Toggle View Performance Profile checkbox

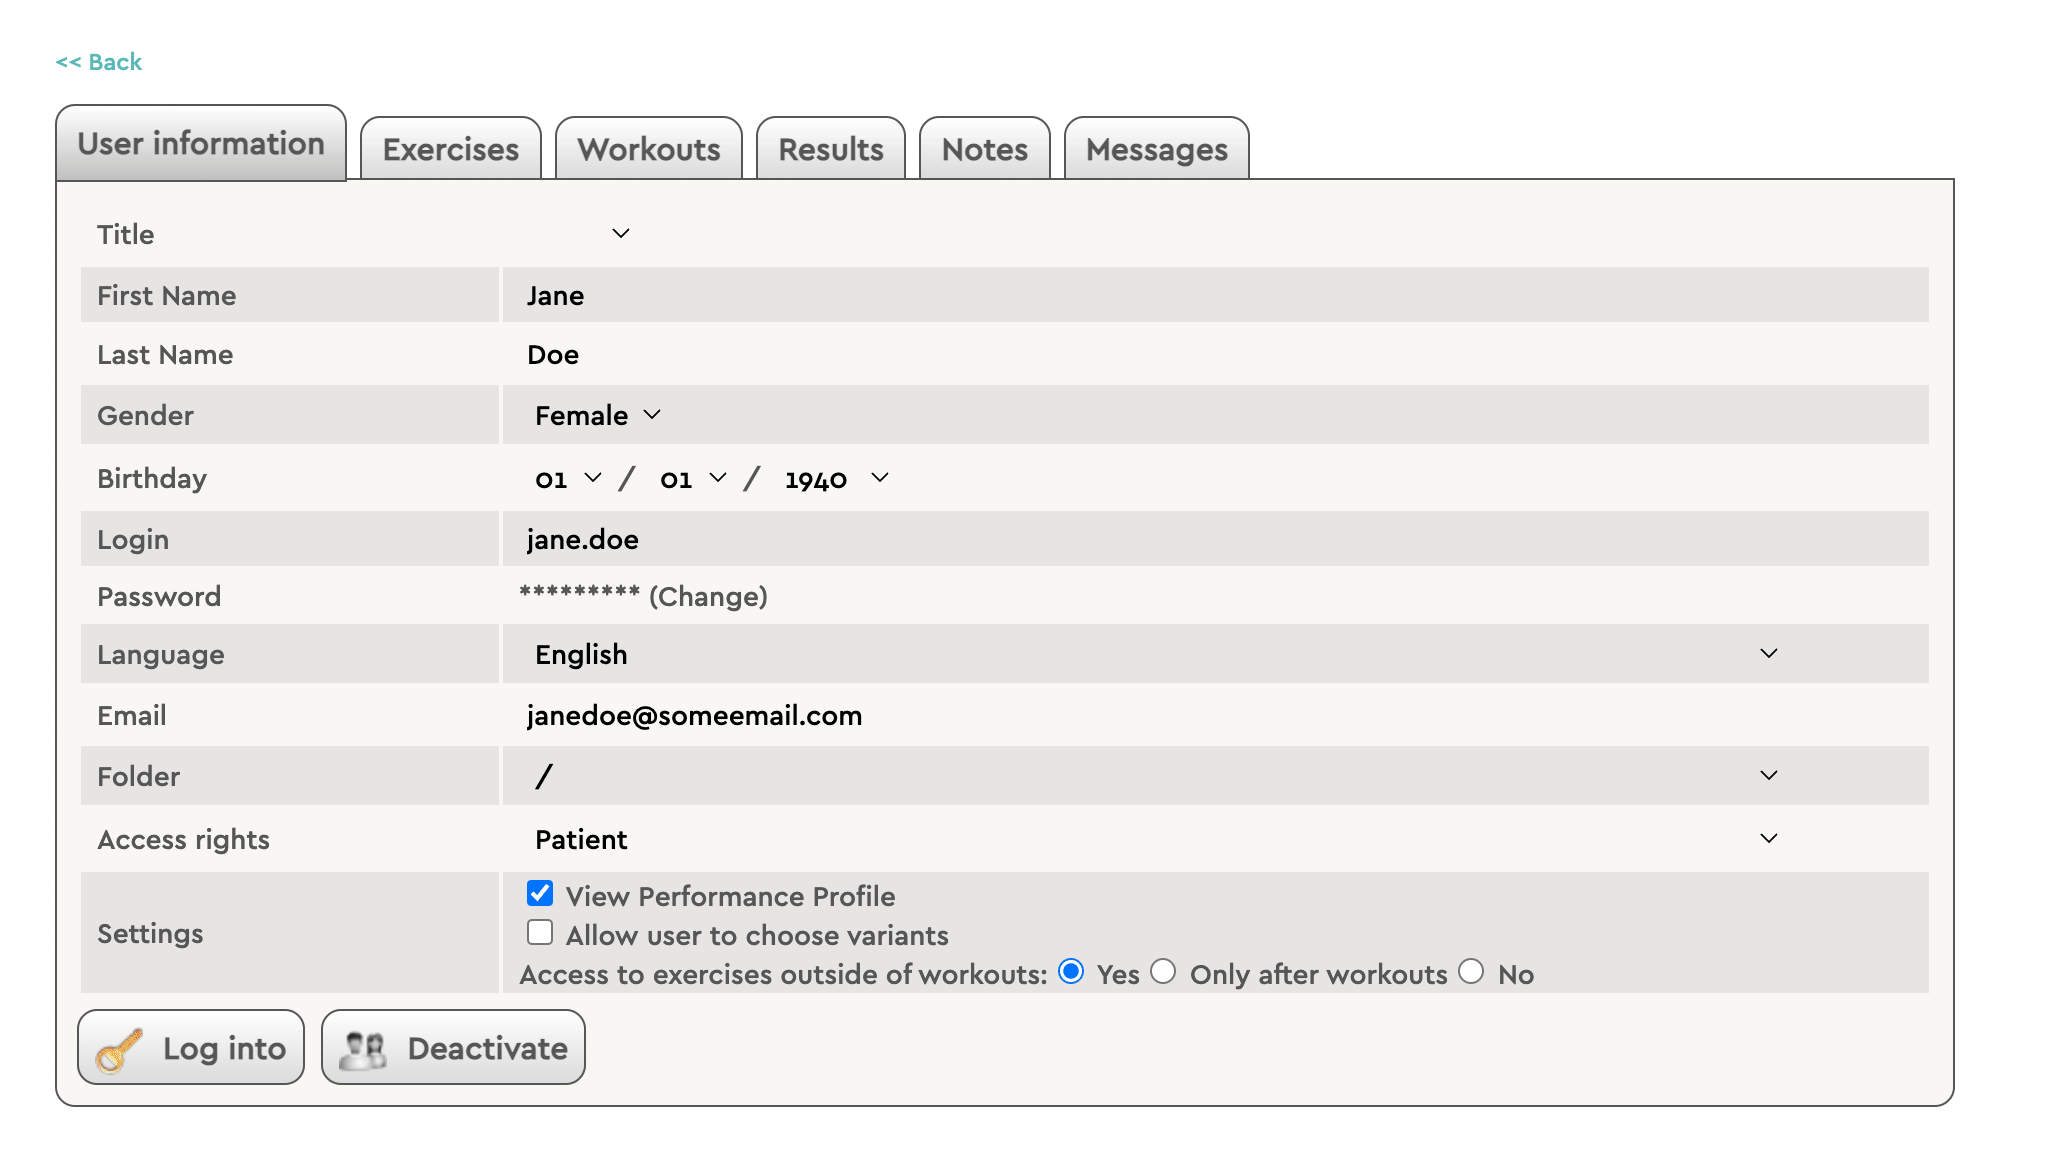540,893
